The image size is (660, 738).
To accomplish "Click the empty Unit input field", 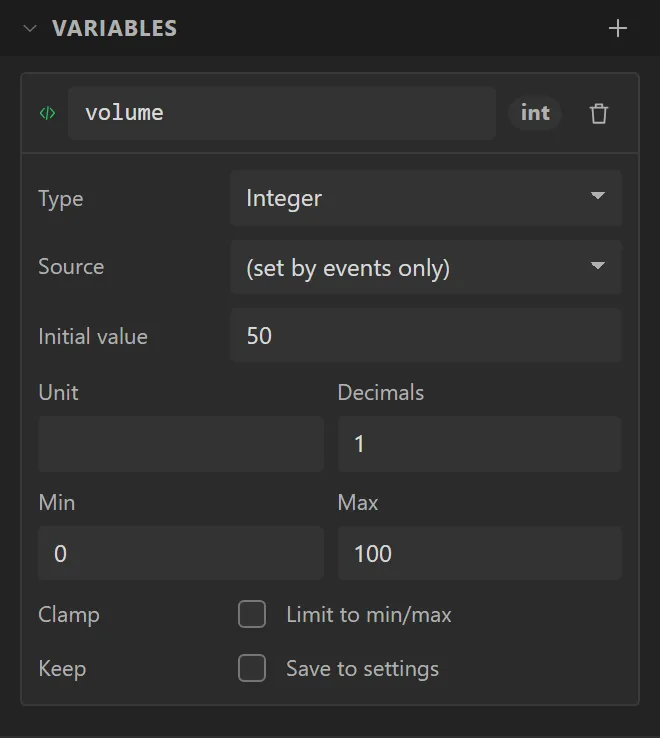I will coord(181,444).
